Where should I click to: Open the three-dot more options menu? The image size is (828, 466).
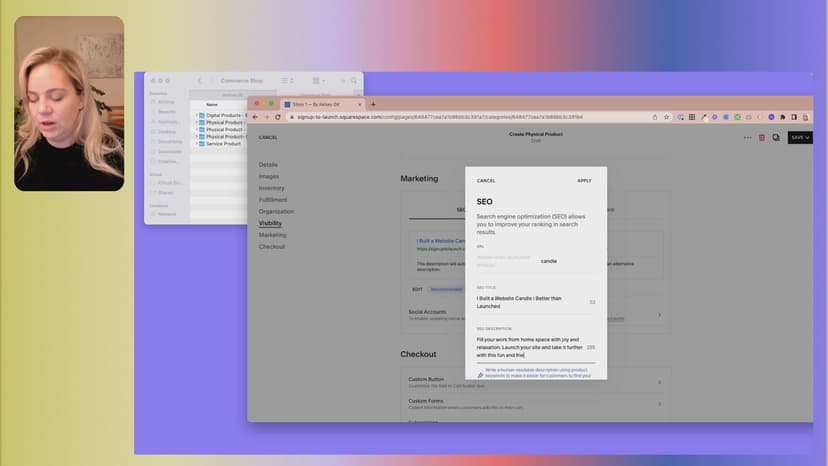coord(747,137)
